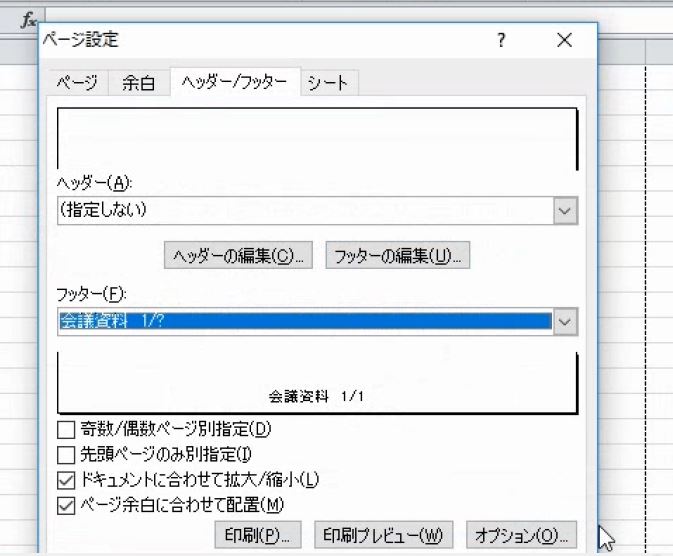This screenshot has height=556, width=673.
Task: Close the ページ設定 dialog
Action: click(x=564, y=40)
